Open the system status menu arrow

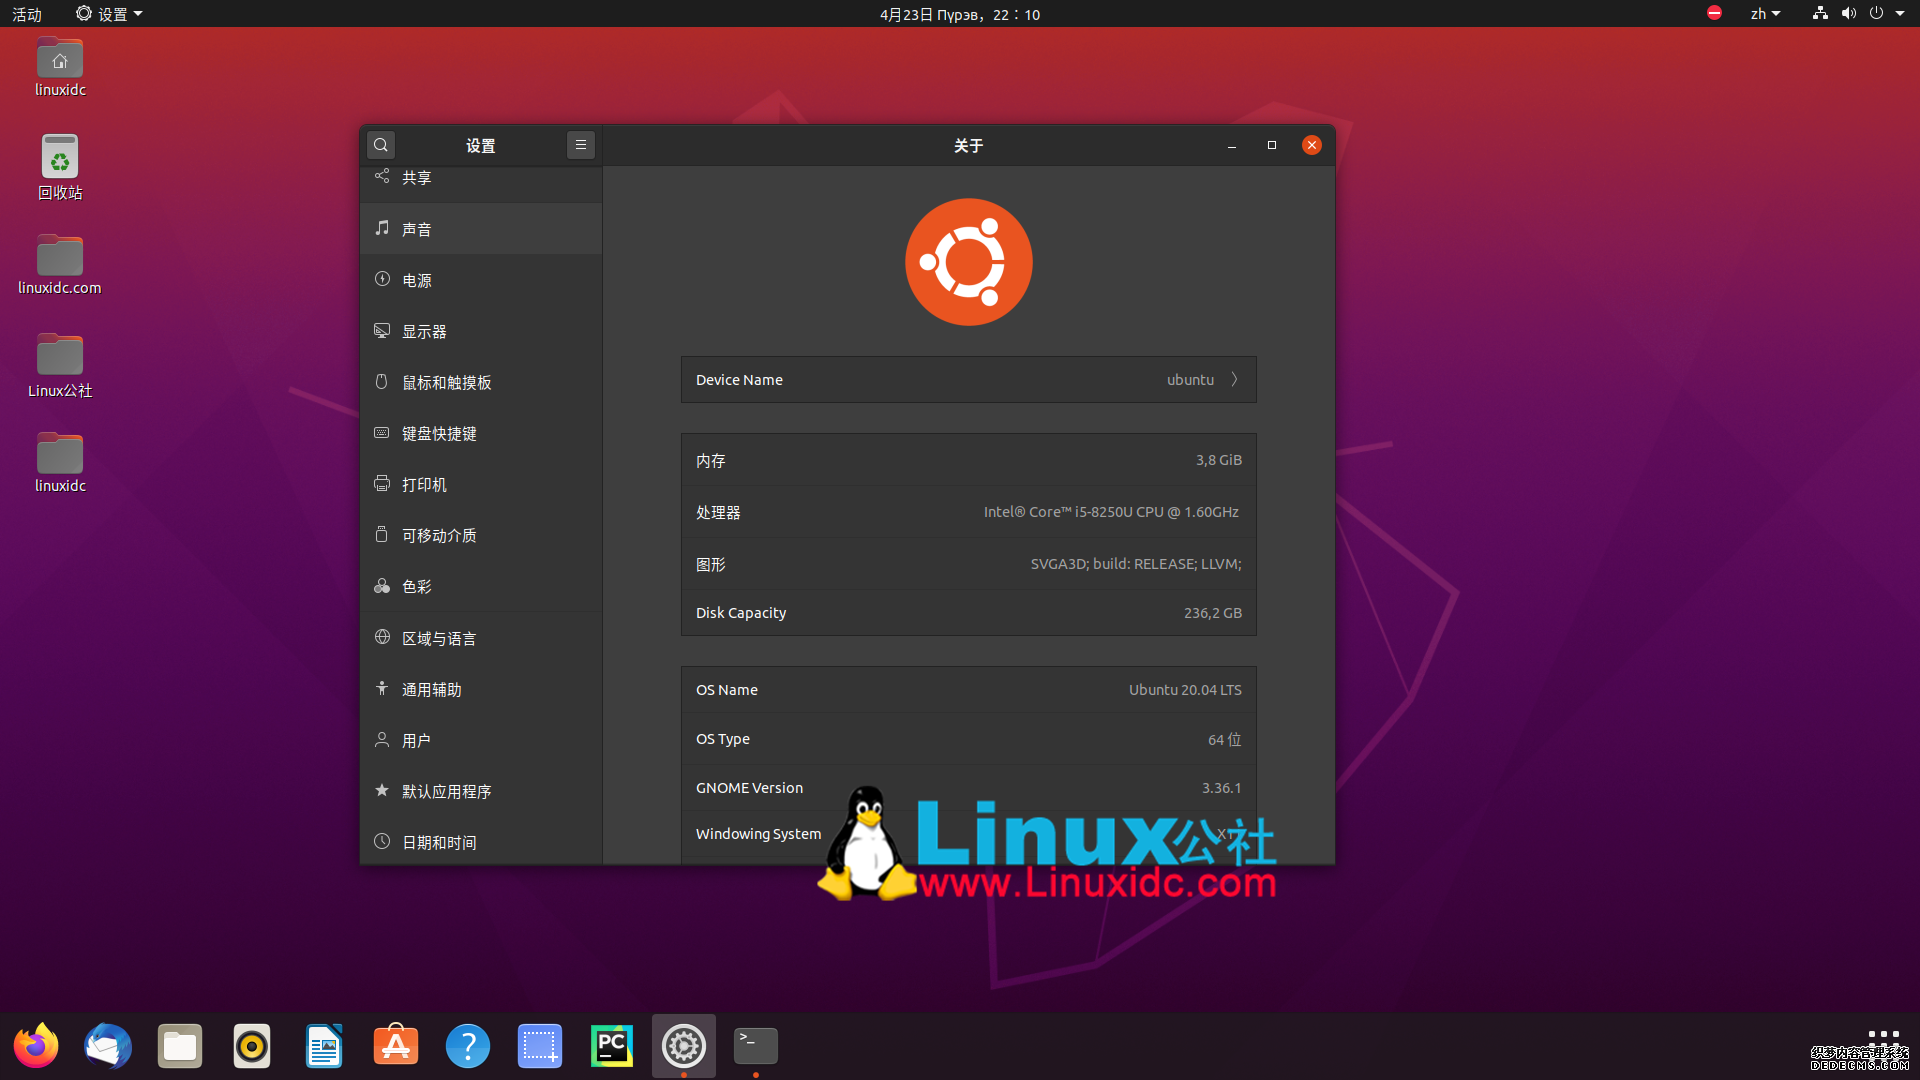click(1900, 14)
